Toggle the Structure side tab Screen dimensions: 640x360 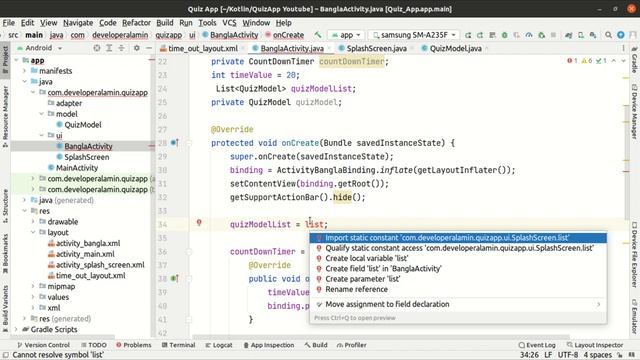[5, 206]
